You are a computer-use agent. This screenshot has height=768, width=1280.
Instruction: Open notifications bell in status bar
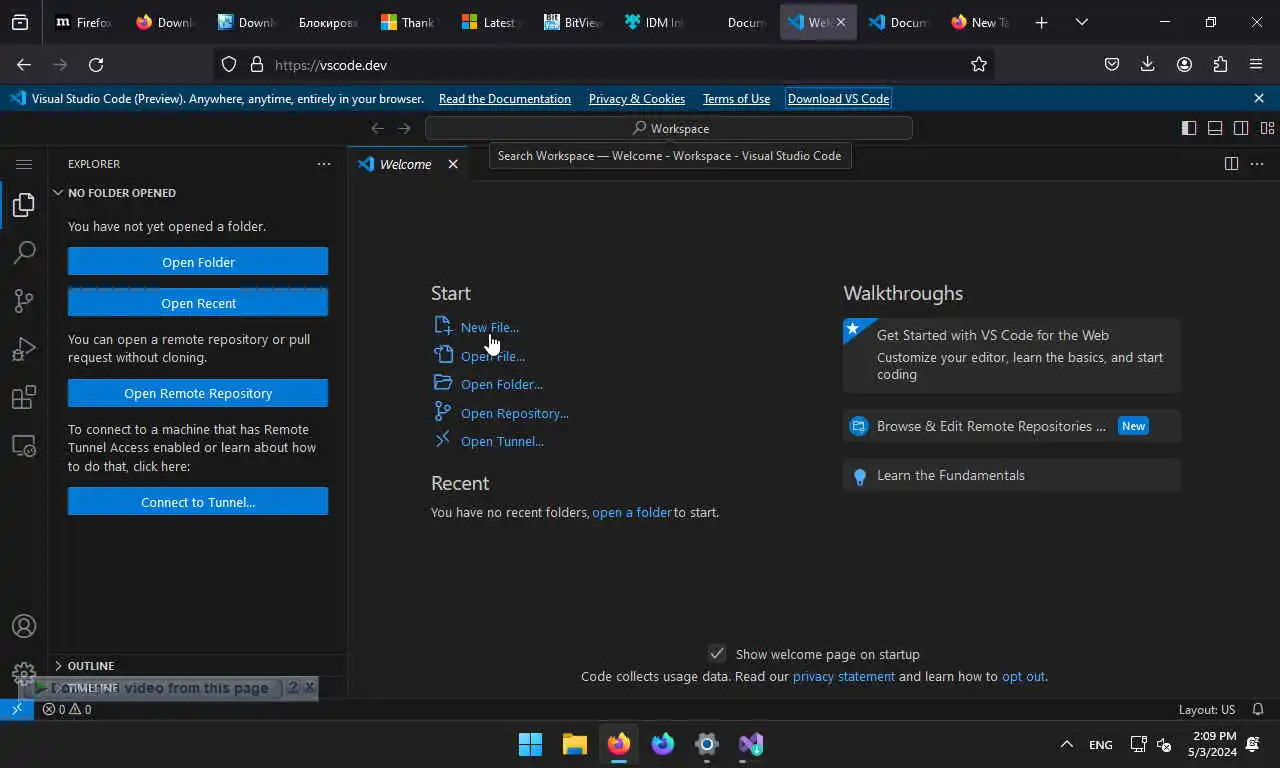pyautogui.click(x=1258, y=709)
